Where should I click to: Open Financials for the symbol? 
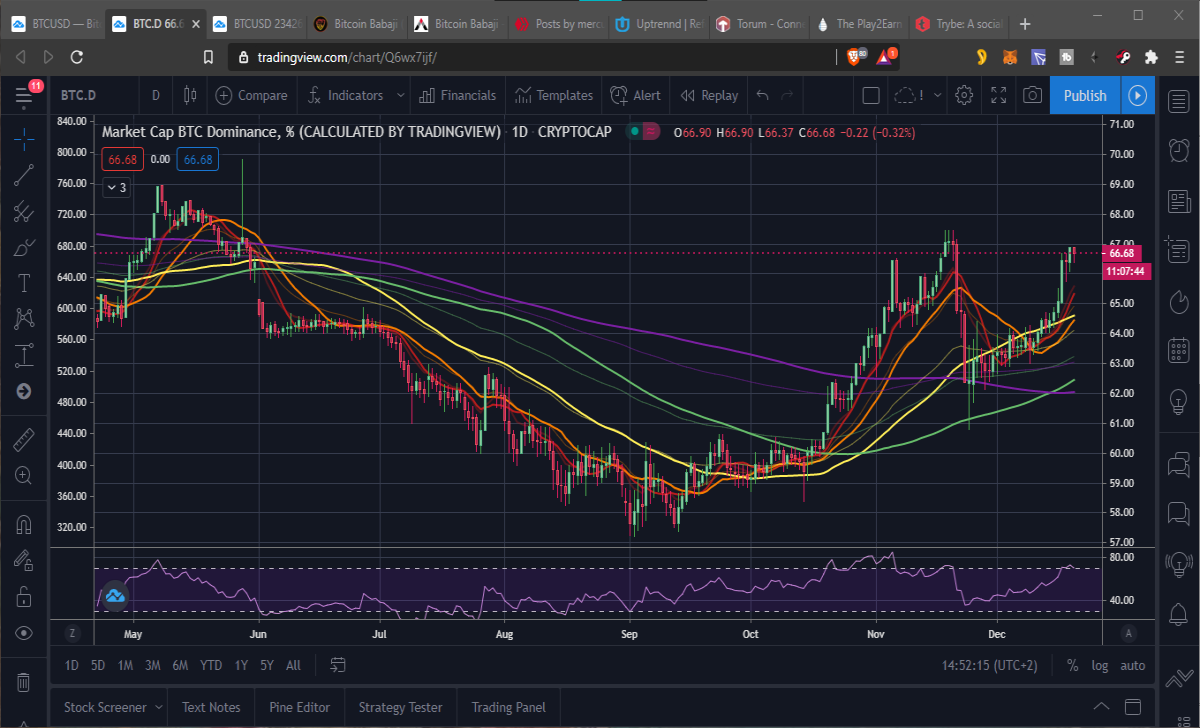[457, 95]
